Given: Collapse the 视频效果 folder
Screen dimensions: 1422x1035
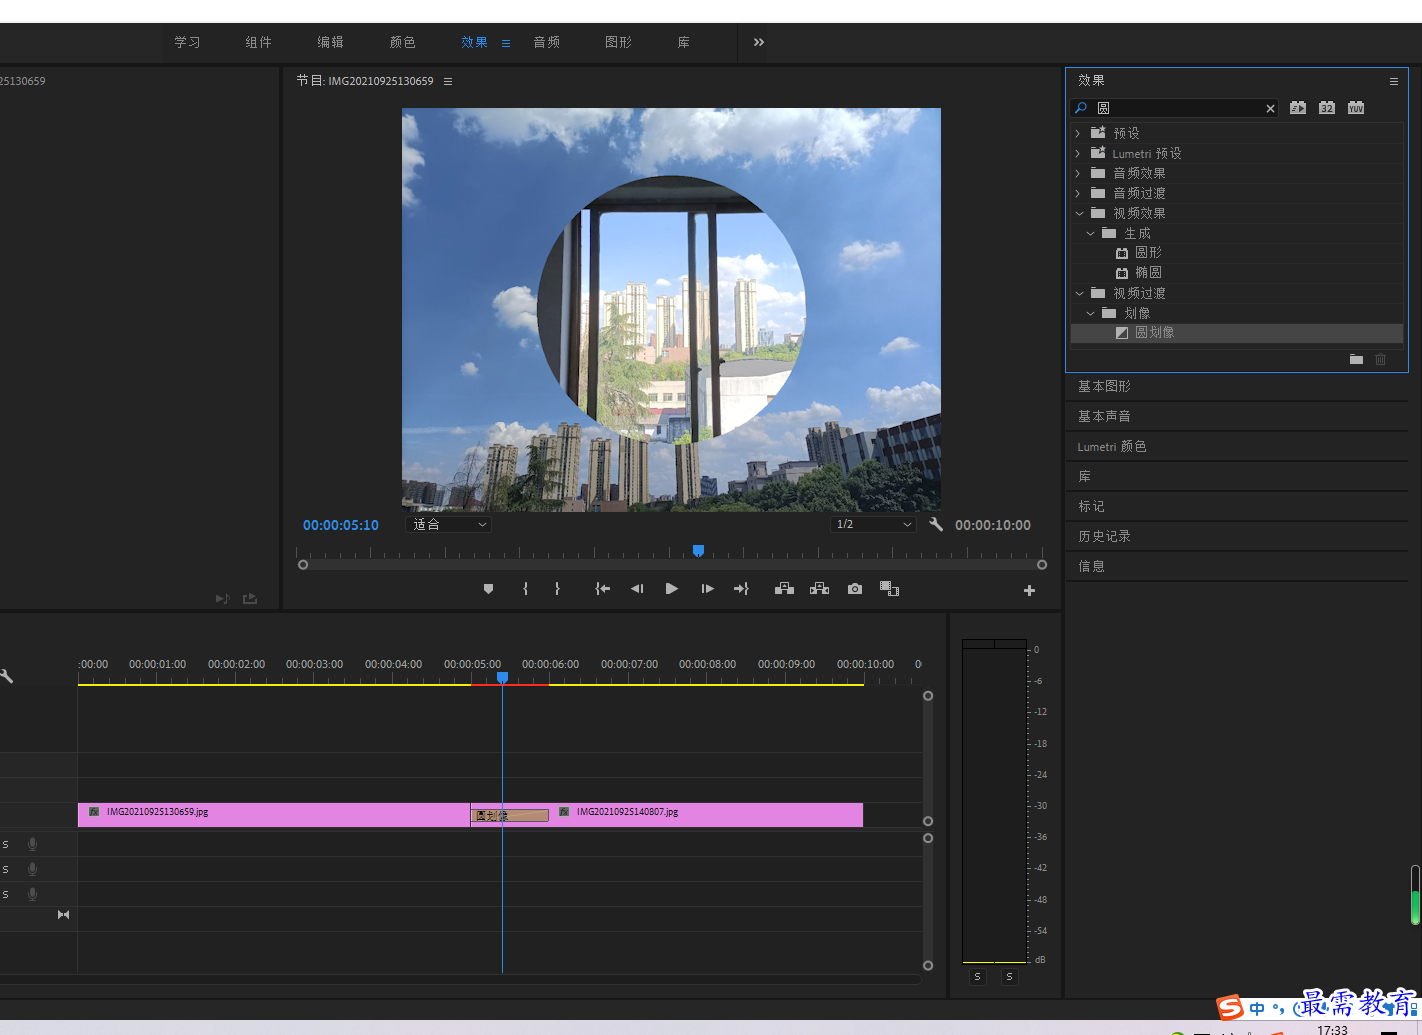Looking at the screenshot, I should coord(1079,213).
